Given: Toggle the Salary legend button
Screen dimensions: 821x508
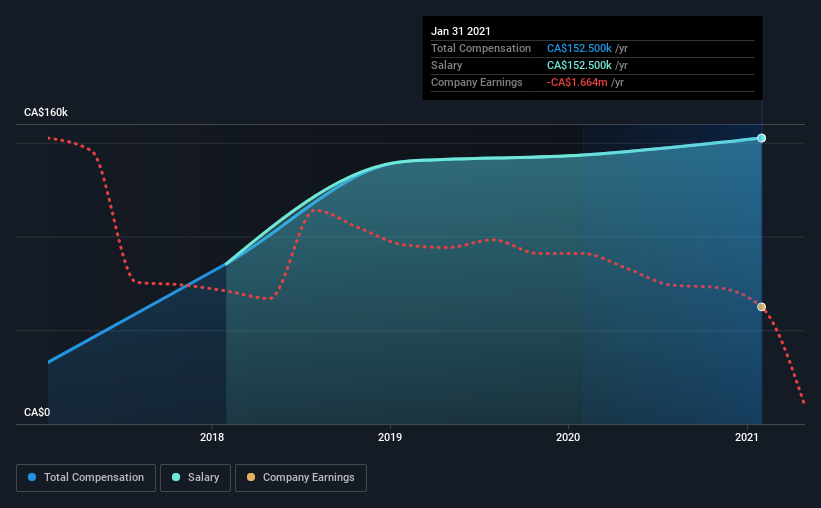Looking at the screenshot, I should (x=195, y=478).
